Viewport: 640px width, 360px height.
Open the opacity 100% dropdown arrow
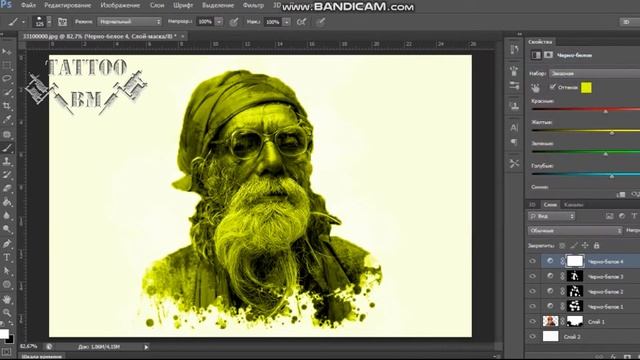click(x=219, y=22)
